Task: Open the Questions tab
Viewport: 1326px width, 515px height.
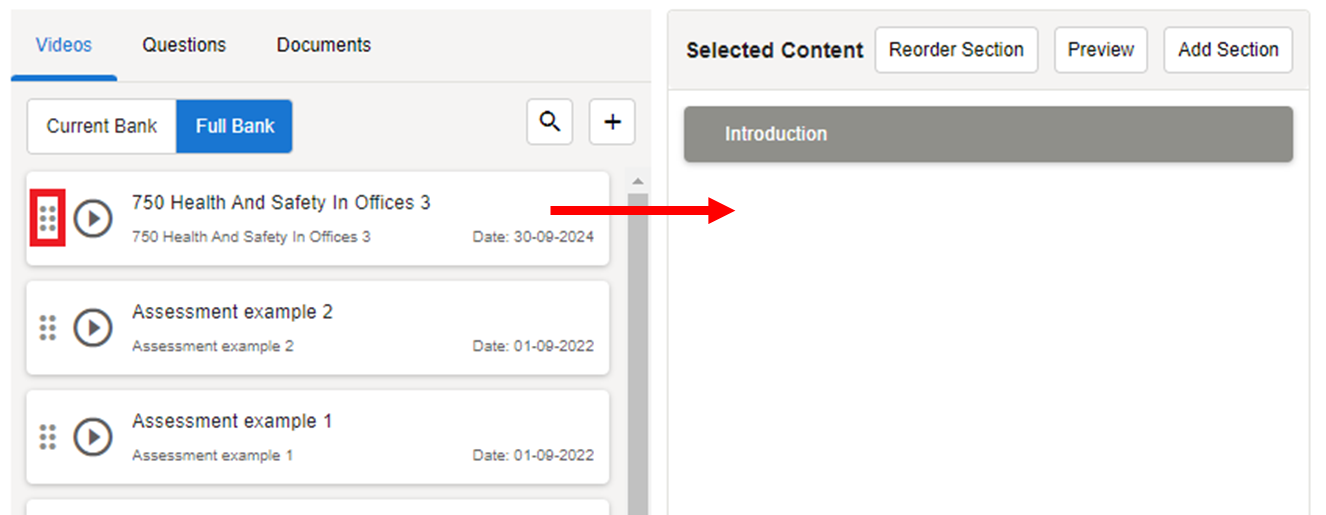Action: tap(184, 45)
